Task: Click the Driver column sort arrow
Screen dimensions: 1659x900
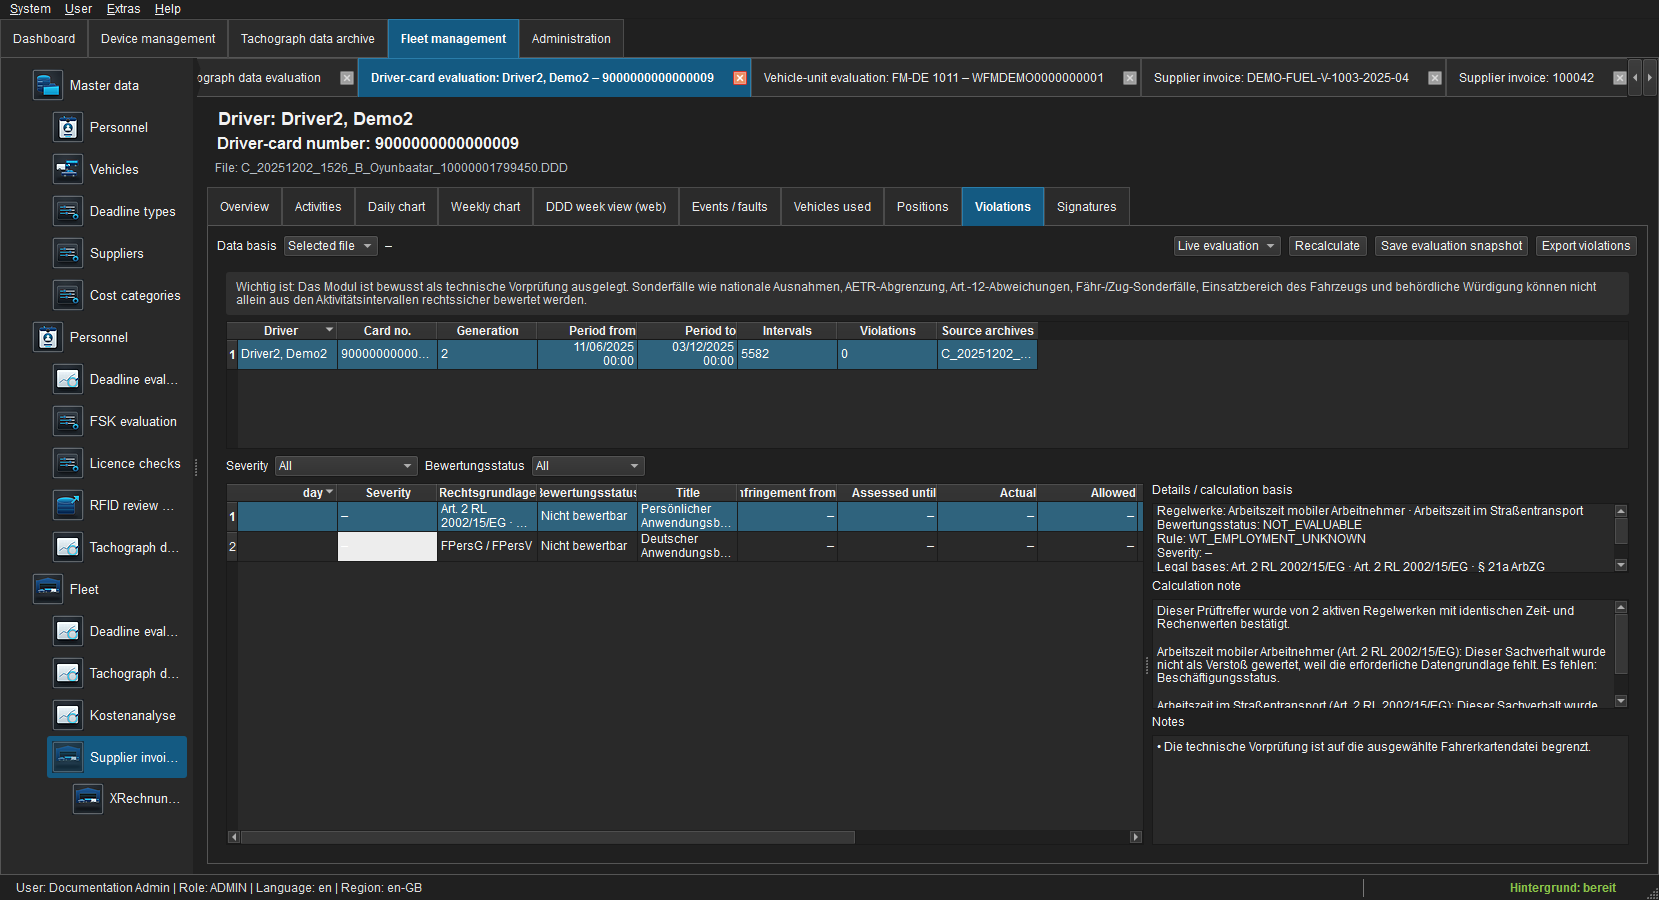Action: pyautogui.click(x=329, y=330)
